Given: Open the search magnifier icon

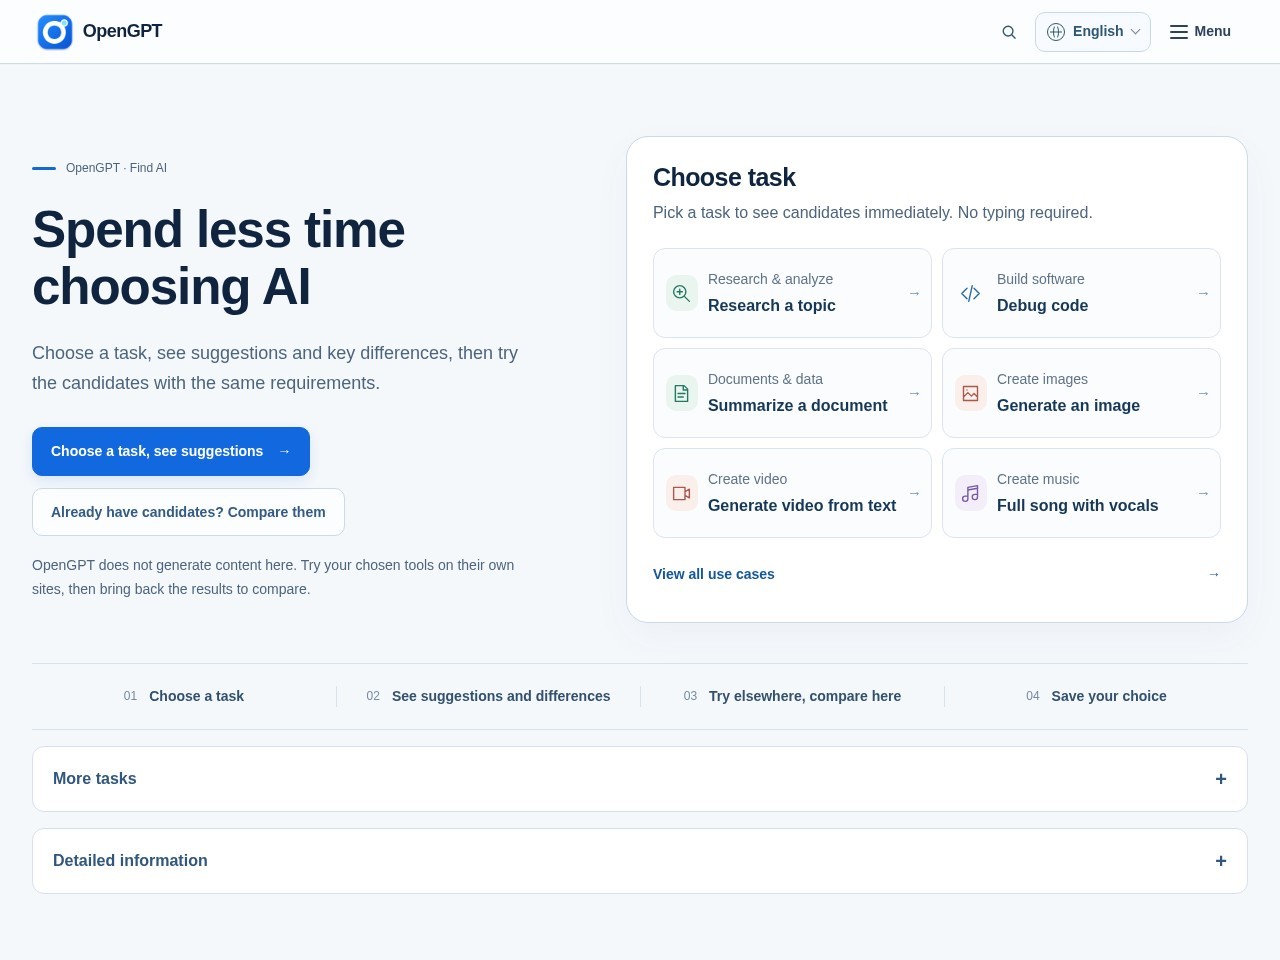Looking at the screenshot, I should 1009,32.
